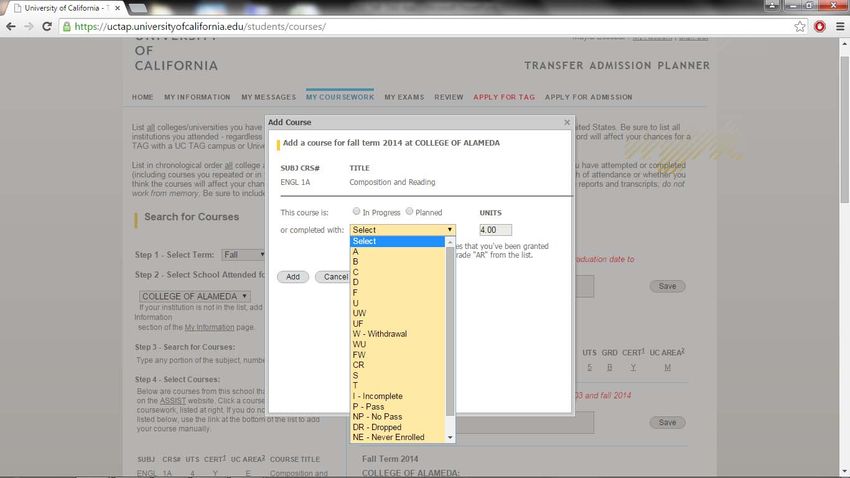
Task: Select the In Progress radio button
Action: point(356,211)
